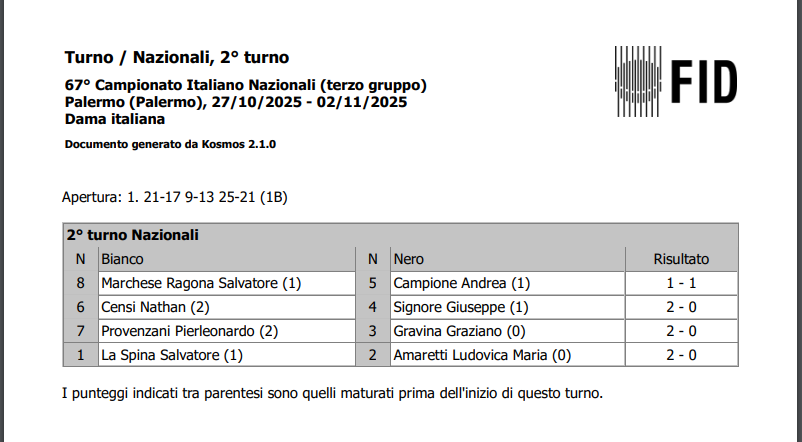Select Campione Andrea in Nero column
The width and height of the screenshot is (802, 442).
click(x=462, y=283)
